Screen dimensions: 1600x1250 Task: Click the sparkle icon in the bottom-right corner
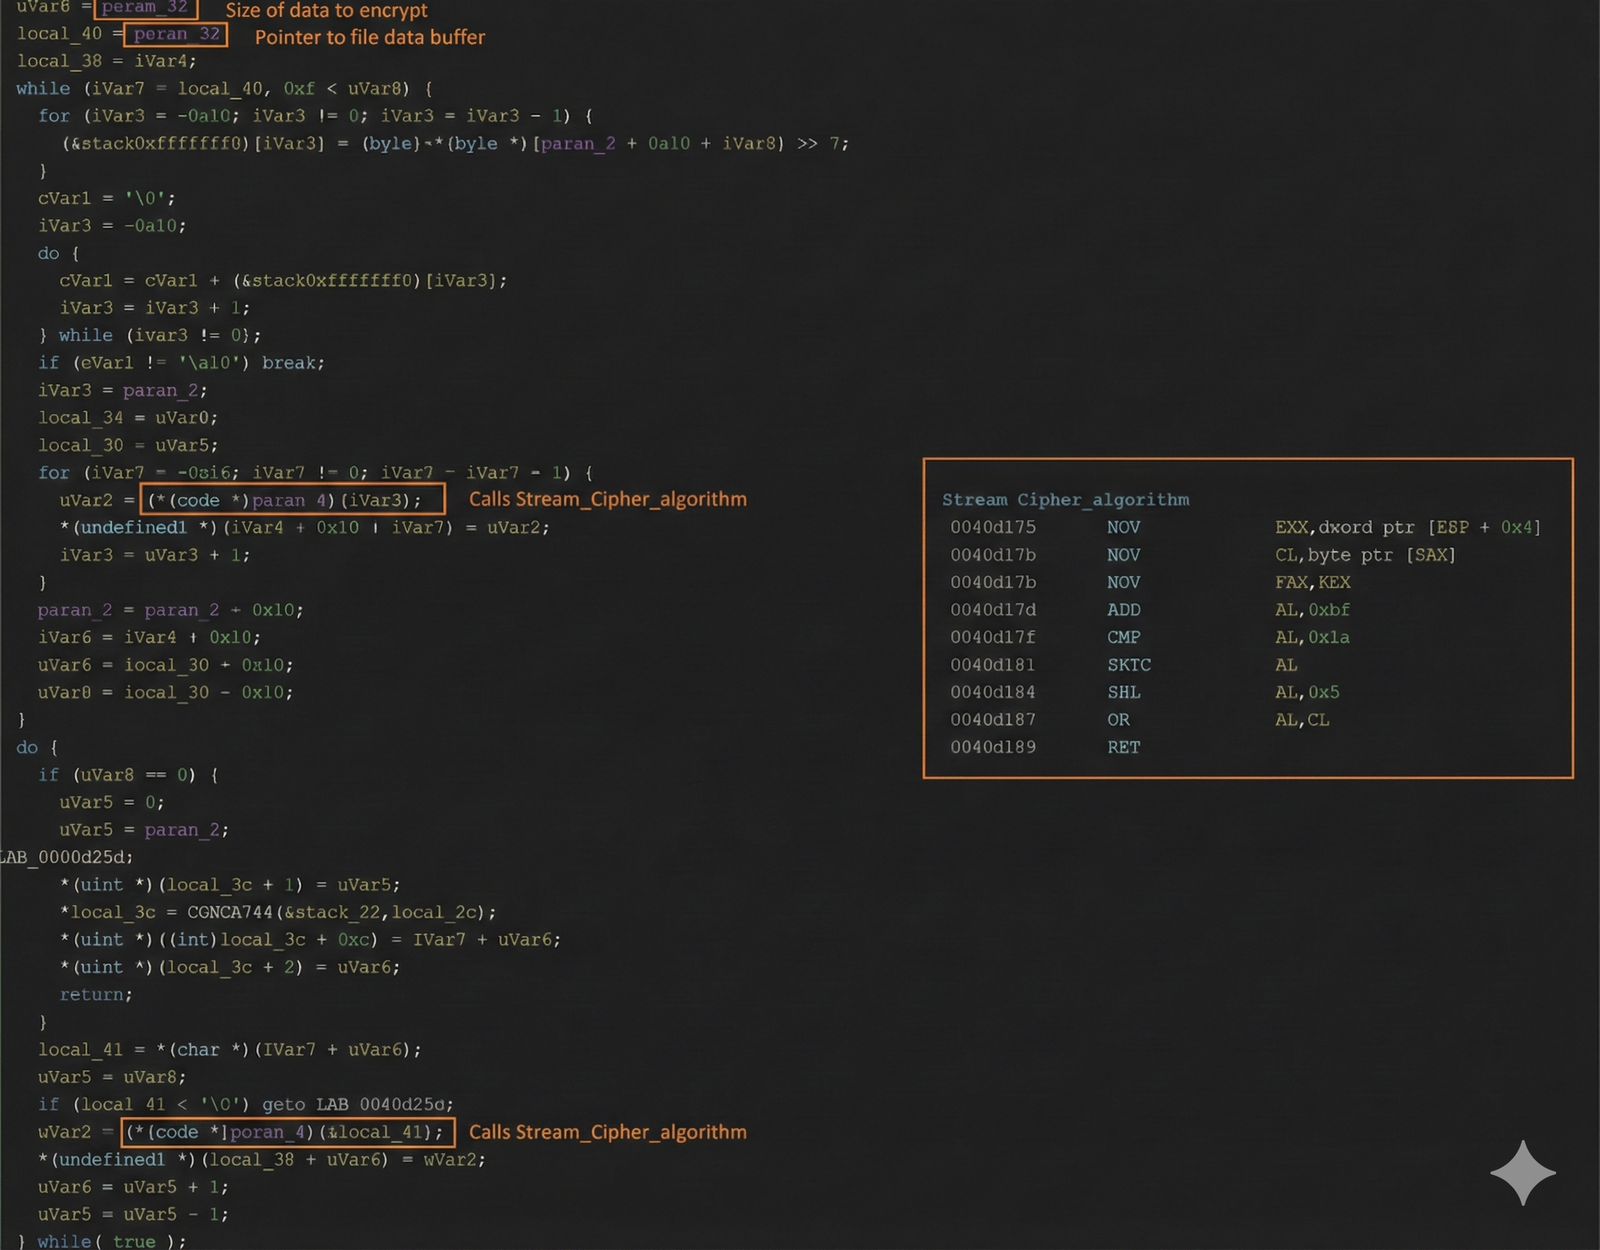1522,1172
